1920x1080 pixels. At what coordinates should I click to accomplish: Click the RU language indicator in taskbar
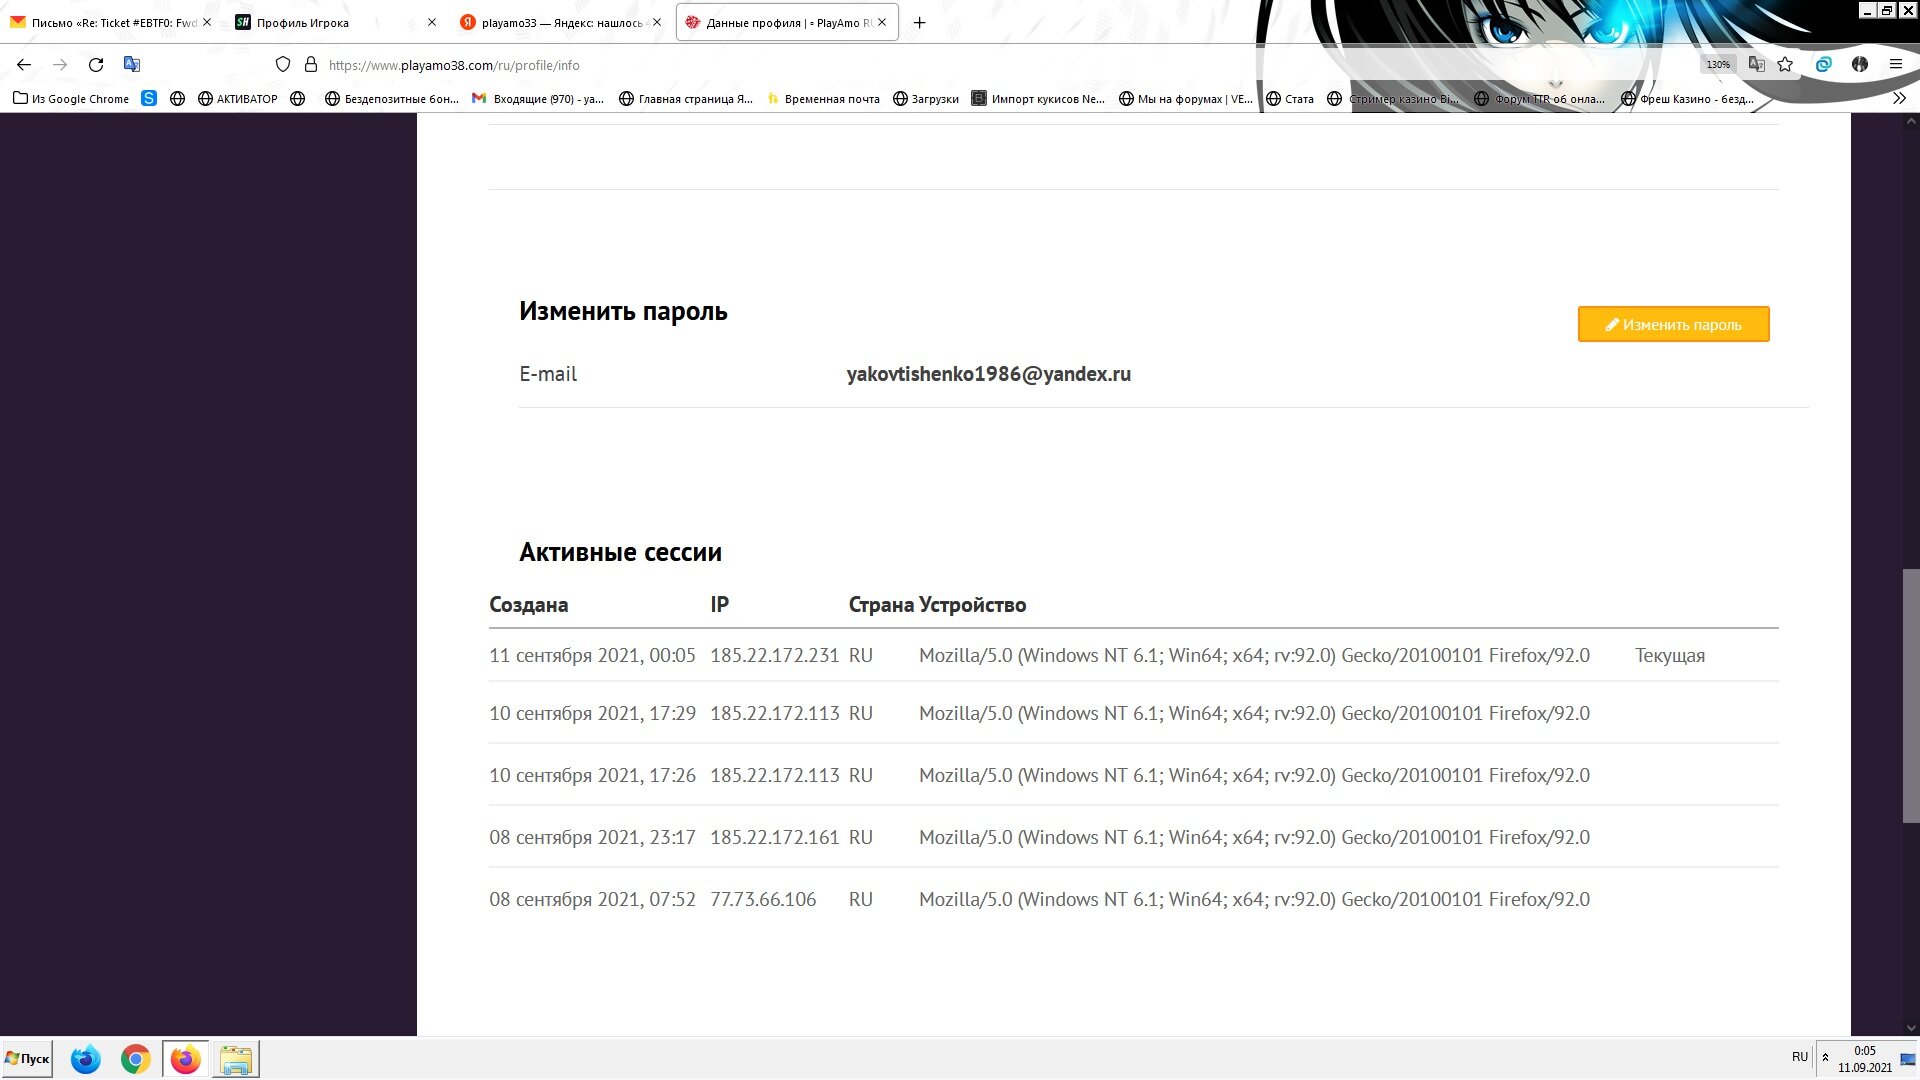point(1799,1057)
